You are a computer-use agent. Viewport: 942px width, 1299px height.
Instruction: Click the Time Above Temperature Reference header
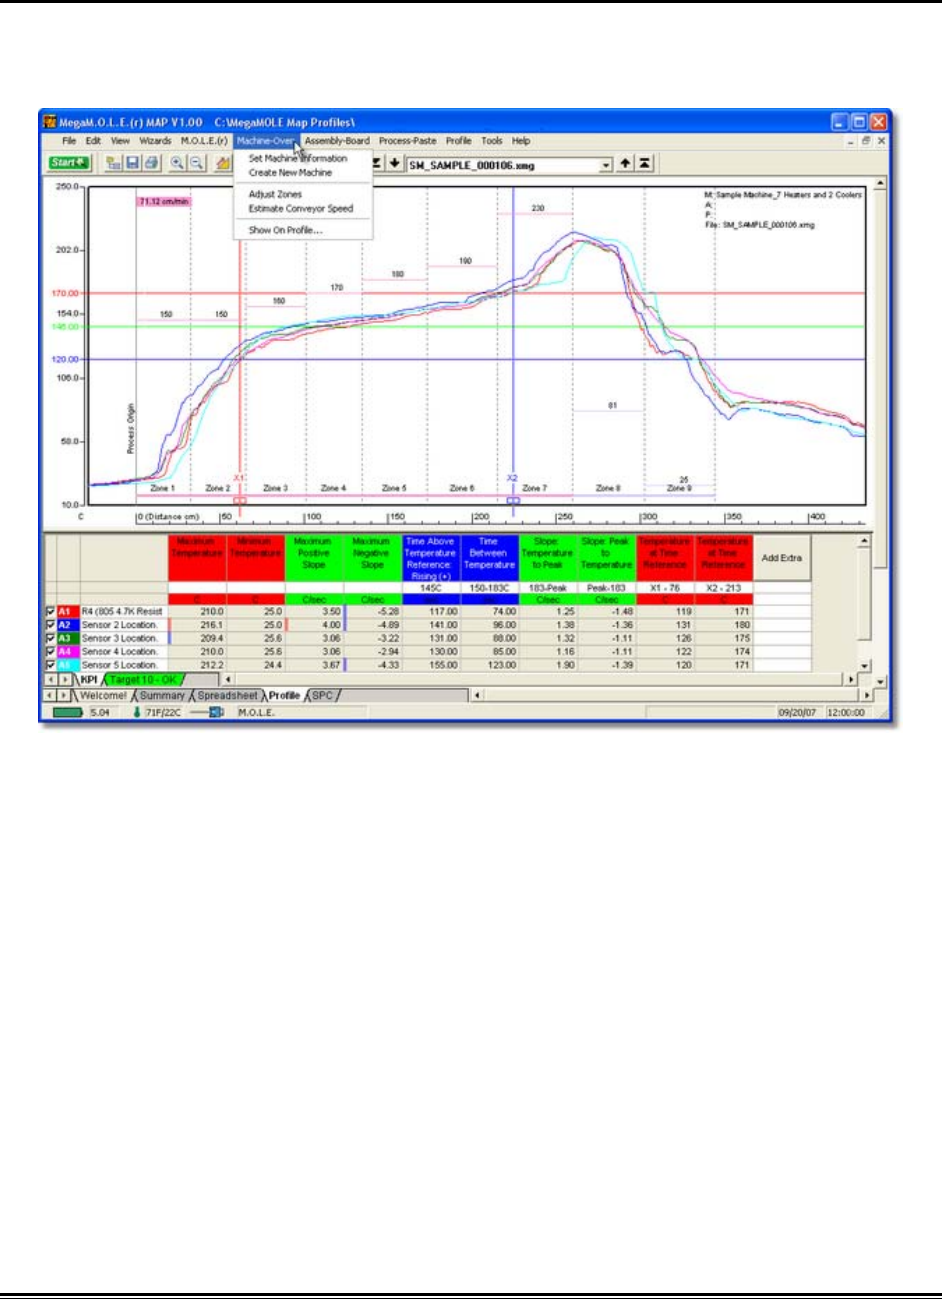(x=430, y=558)
